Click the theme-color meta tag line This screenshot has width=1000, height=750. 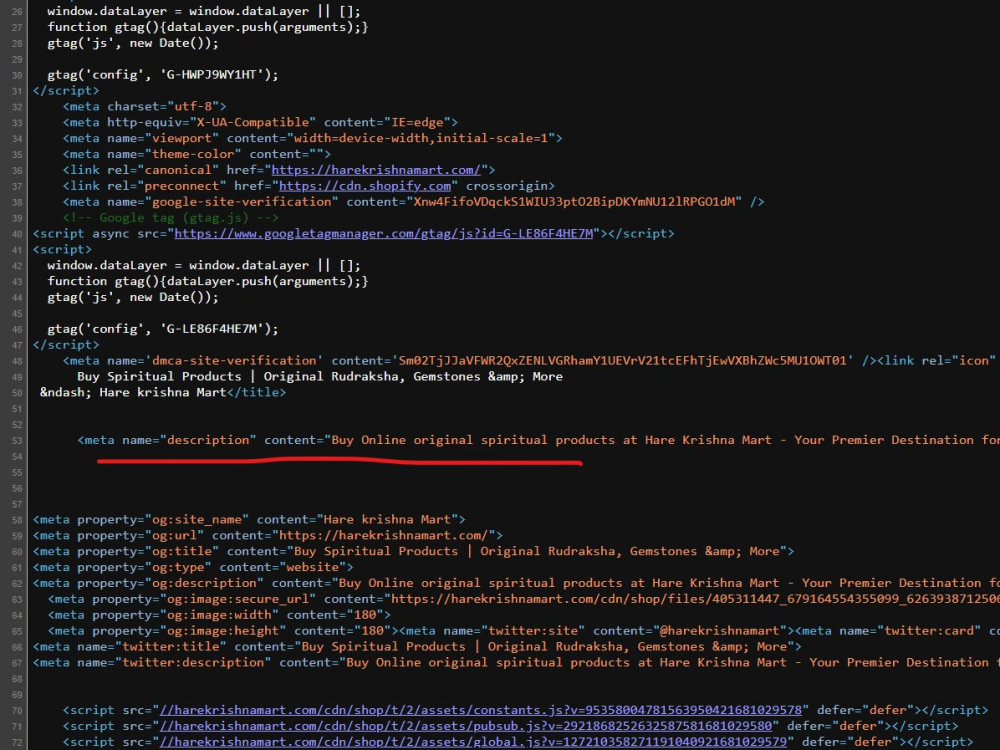pyautogui.click(x=196, y=154)
